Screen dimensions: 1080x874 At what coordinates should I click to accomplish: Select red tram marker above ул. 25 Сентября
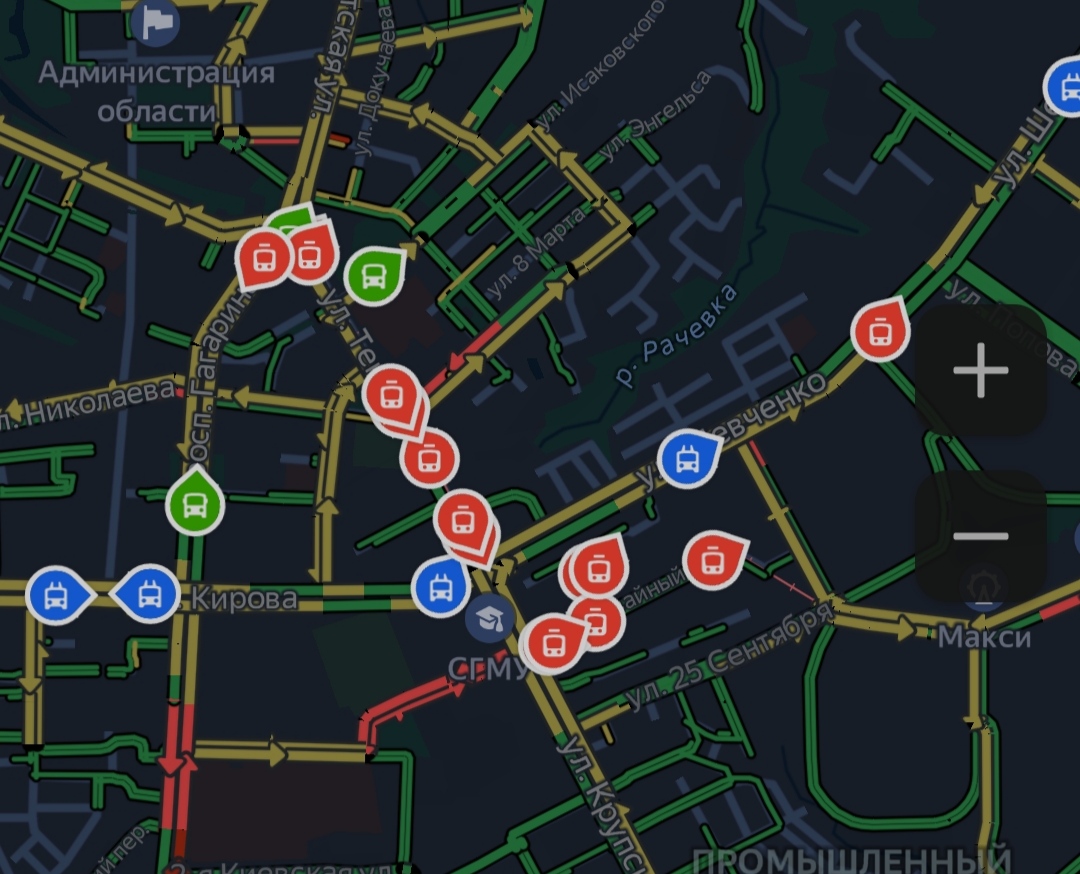pyautogui.click(x=714, y=561)
